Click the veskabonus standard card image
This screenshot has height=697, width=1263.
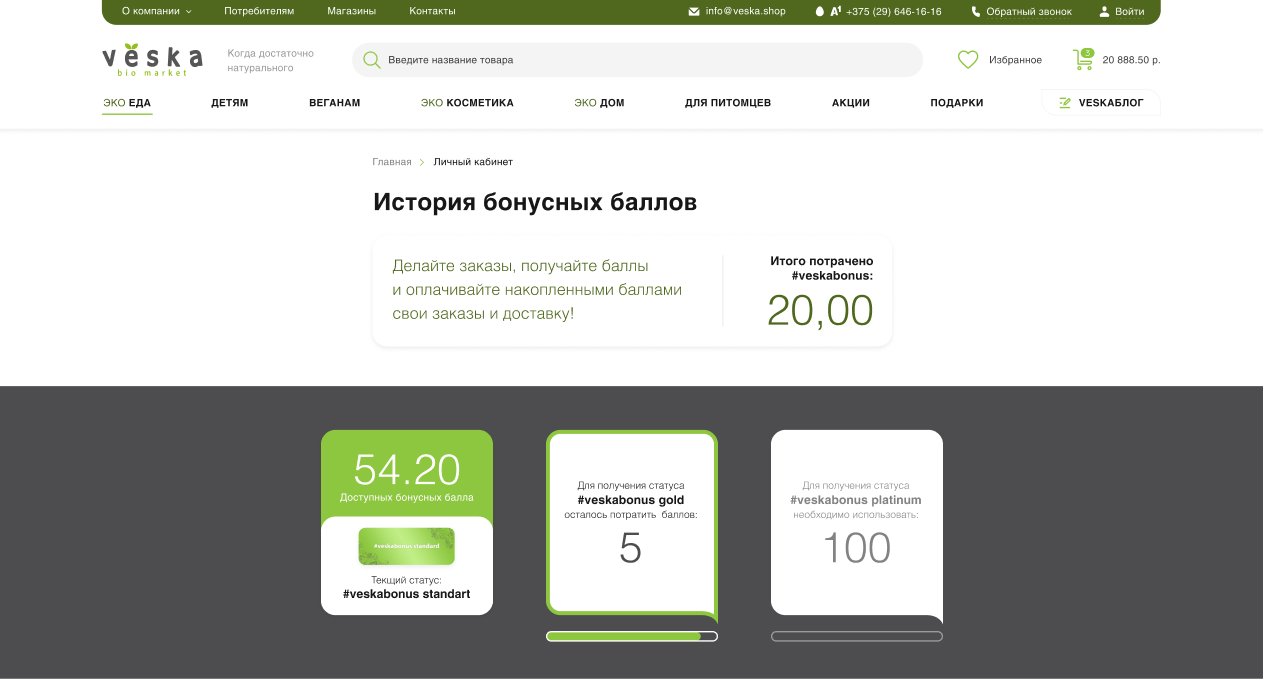[x=406, y=547]
